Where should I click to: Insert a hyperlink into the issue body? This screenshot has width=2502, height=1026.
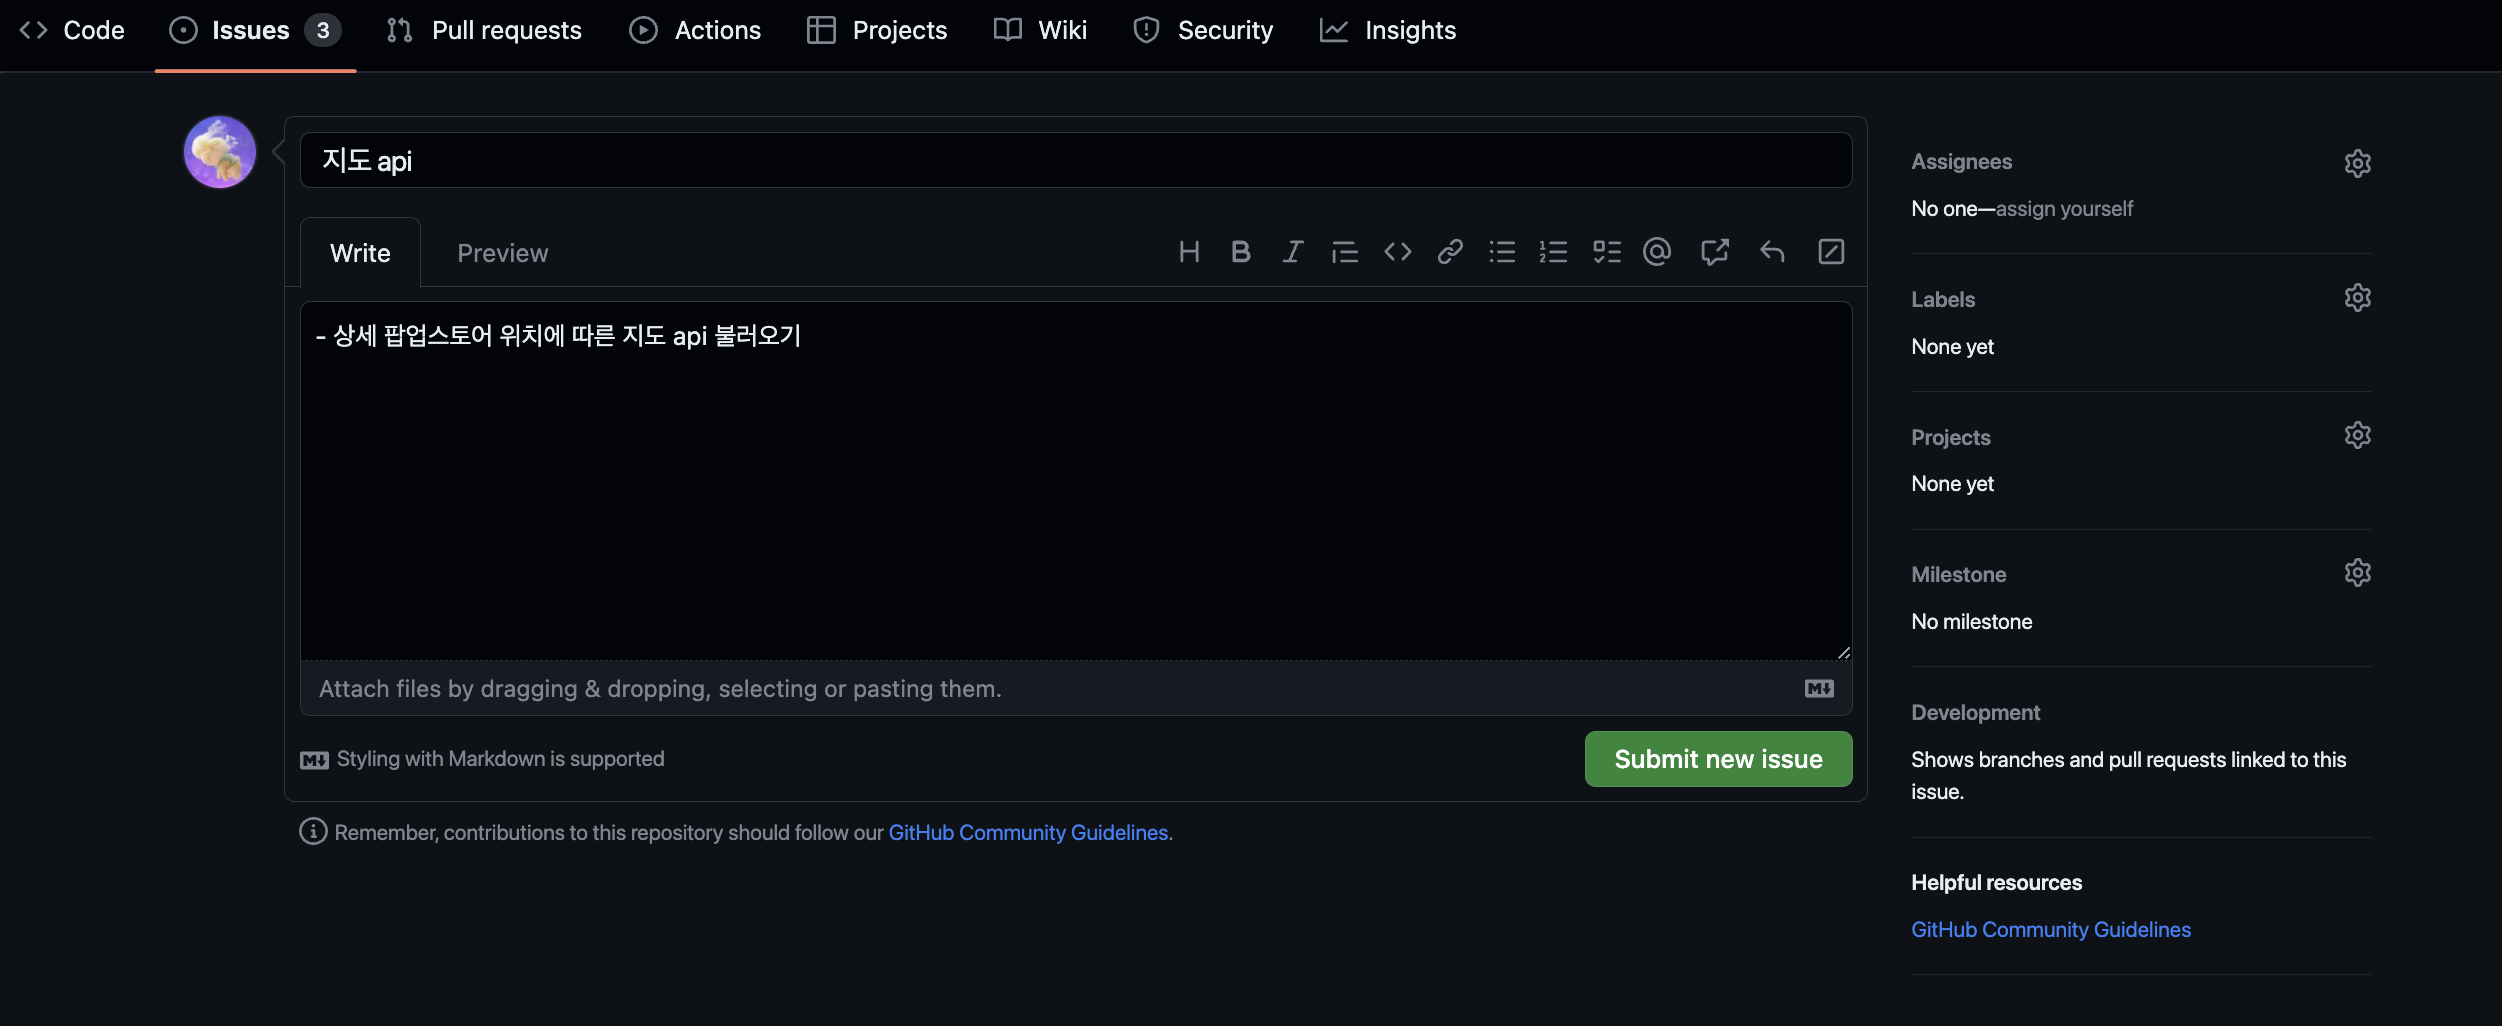(x=1450, y=251)
